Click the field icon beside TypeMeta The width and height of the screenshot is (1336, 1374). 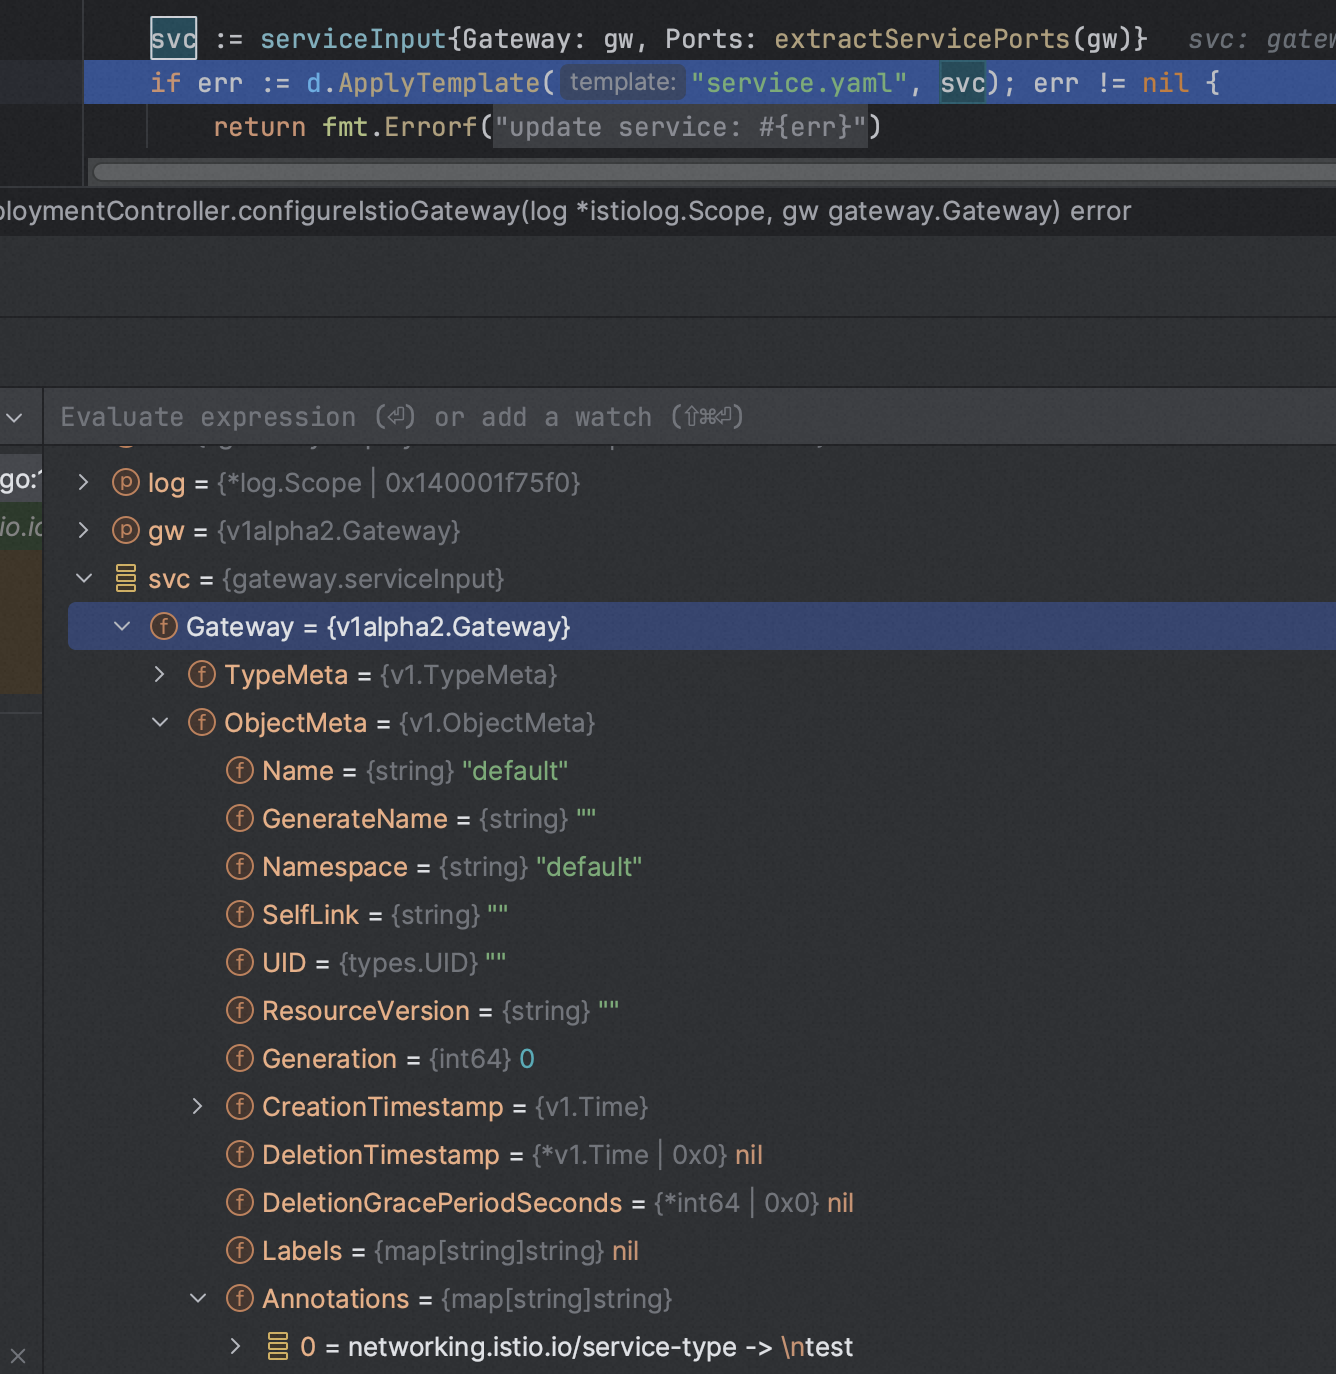coord(202,675)
